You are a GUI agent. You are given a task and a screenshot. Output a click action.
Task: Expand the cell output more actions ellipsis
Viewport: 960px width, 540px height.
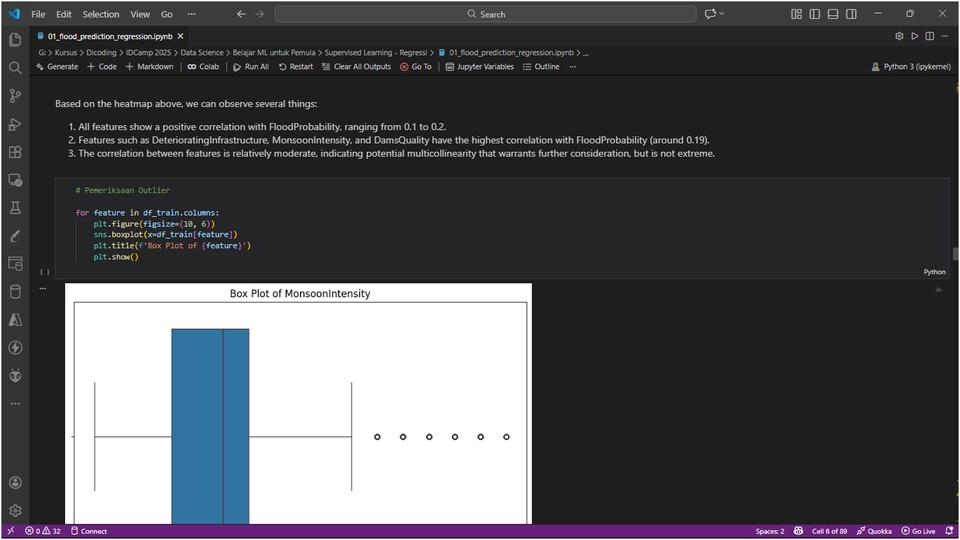(x=42, y=288)
